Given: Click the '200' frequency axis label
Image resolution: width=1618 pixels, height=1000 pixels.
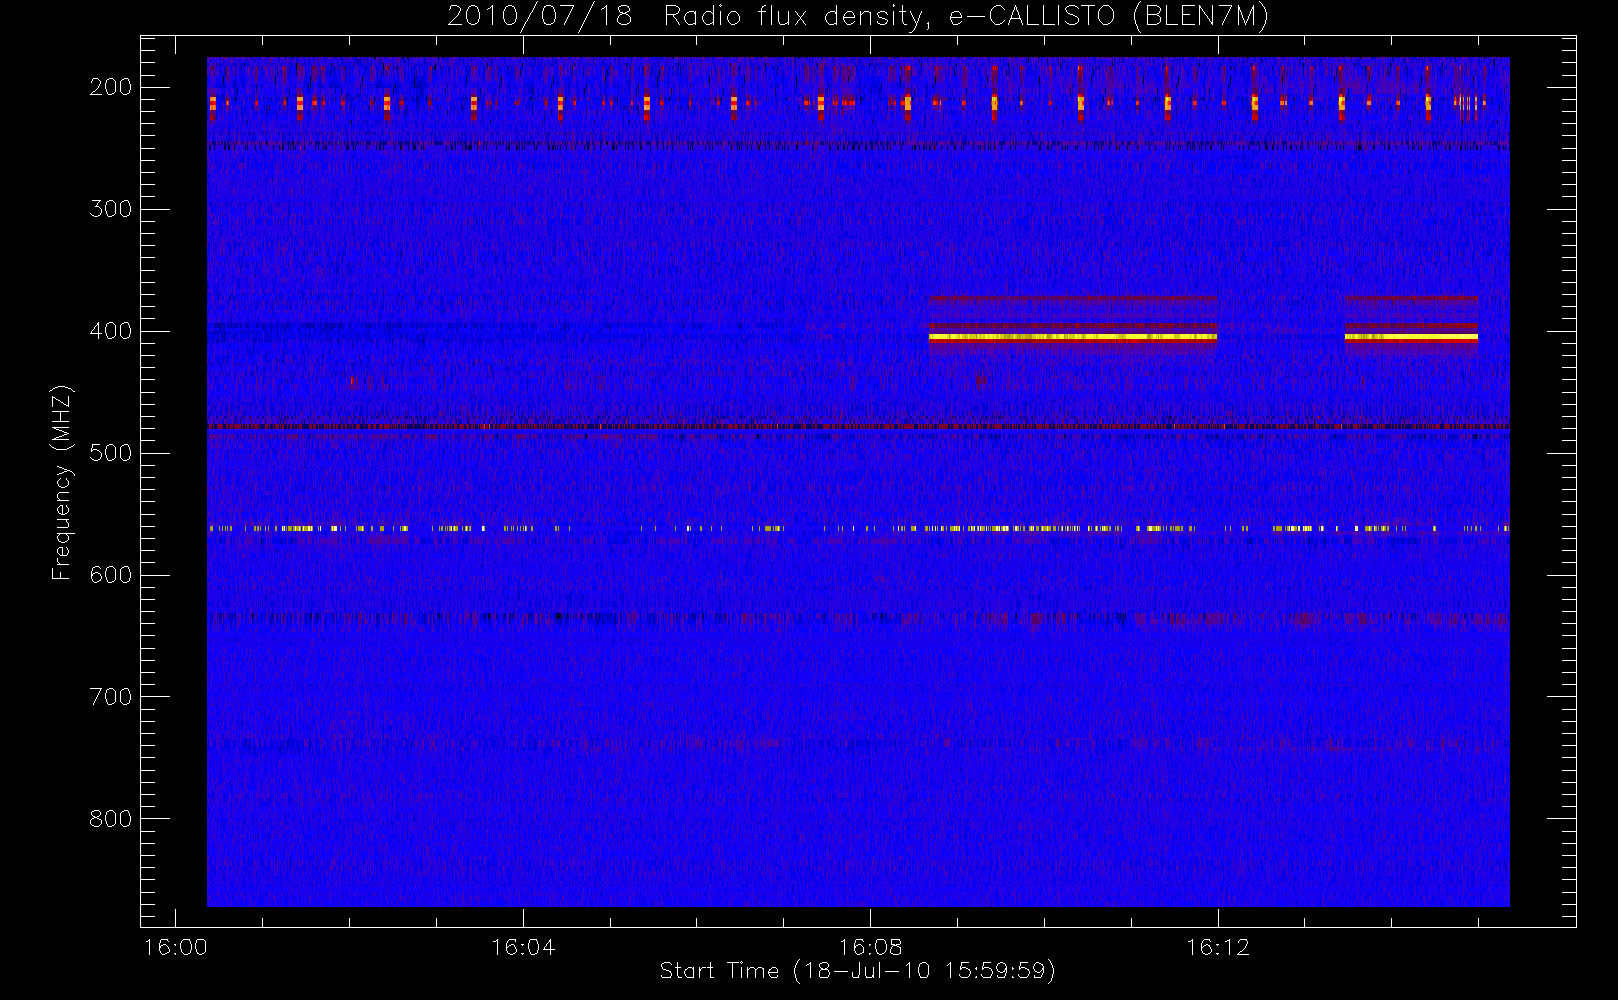Looking at the screenshot, I should (x=110, y=87).
